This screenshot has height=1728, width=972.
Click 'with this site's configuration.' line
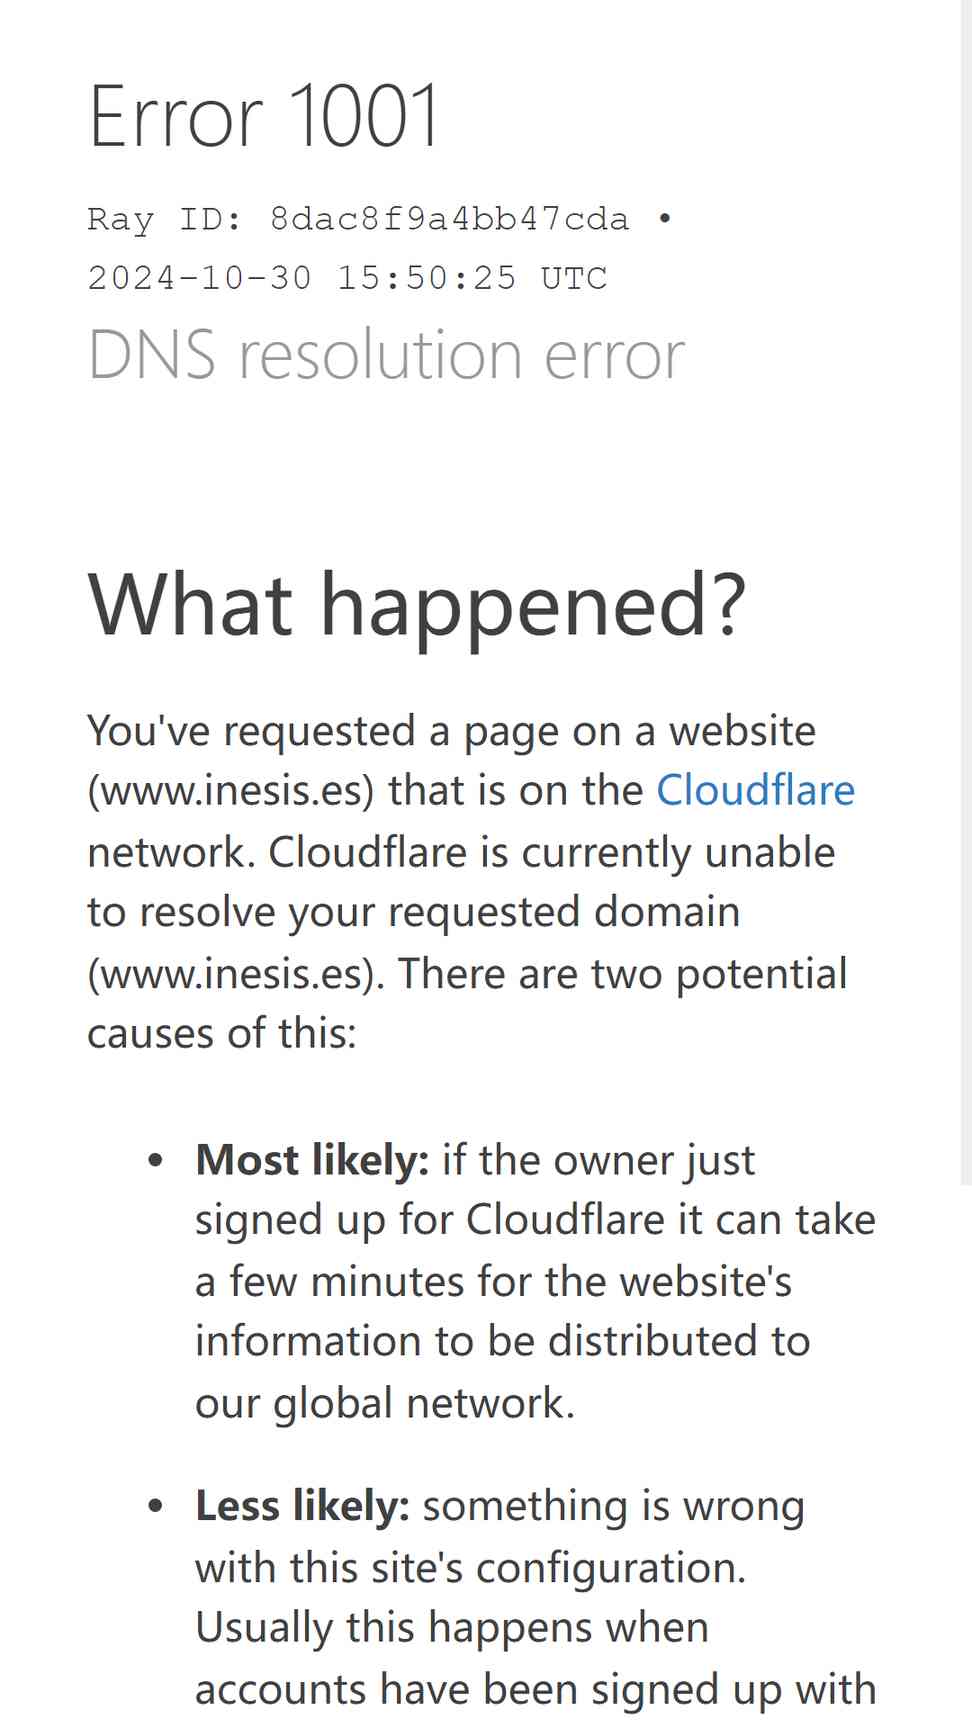click(x=470, y=1567)
